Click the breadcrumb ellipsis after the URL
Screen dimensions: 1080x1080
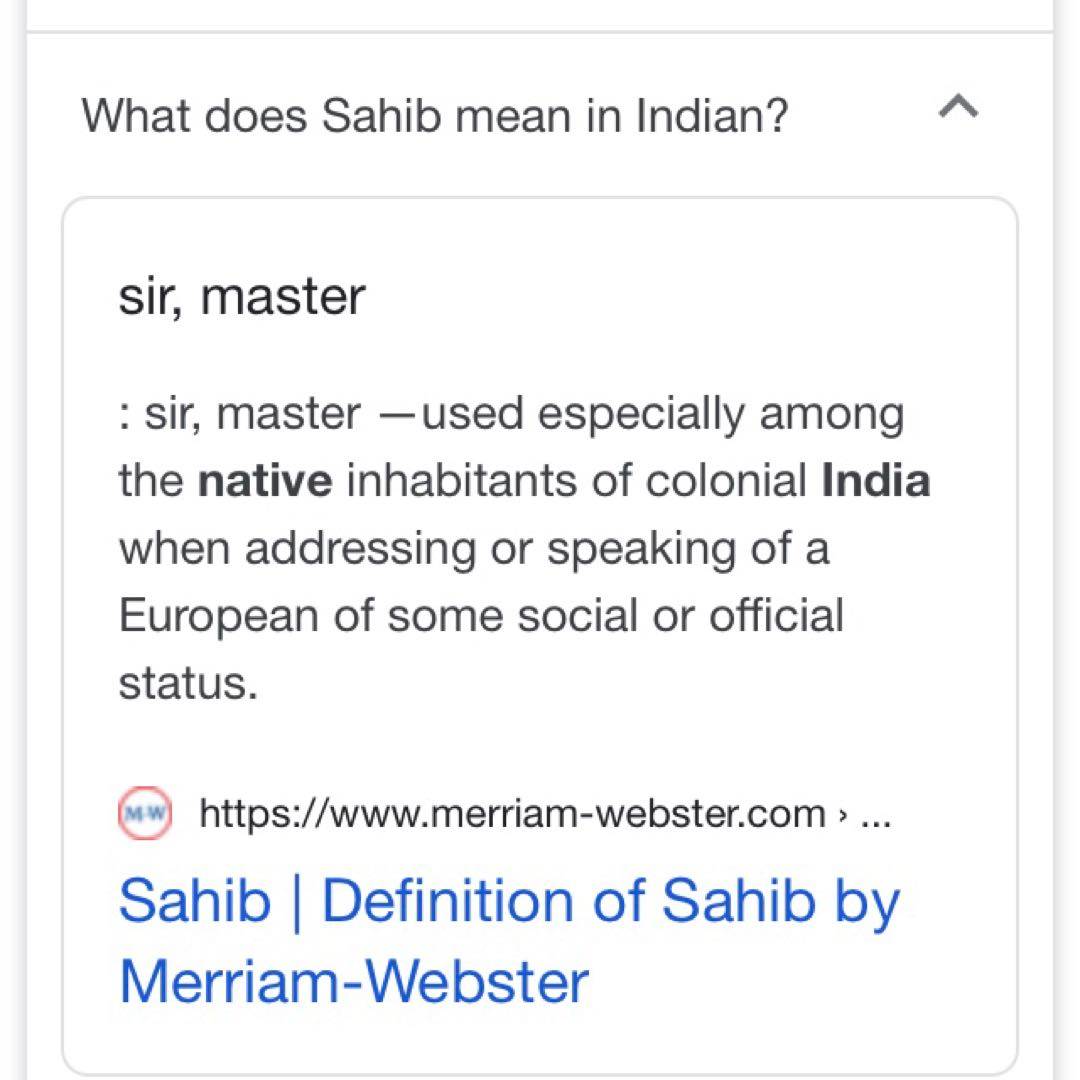pyautogui.click(x=875, y=814)
